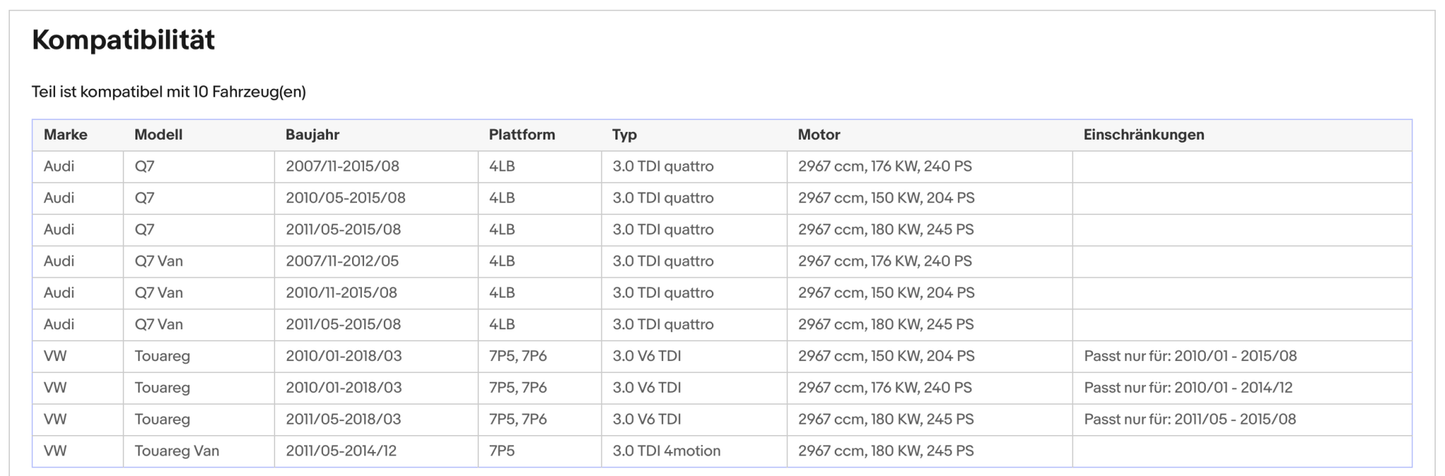Click the Plattform column header
This screenshot has height=476, width=1445.
click(521, 135)
